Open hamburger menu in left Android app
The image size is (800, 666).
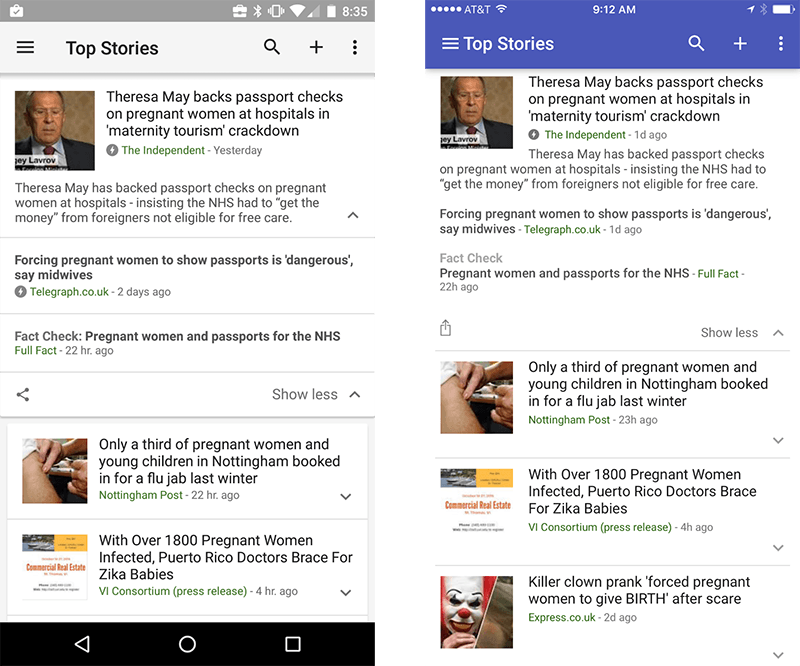pyautogui.click(x=25, y=48)
